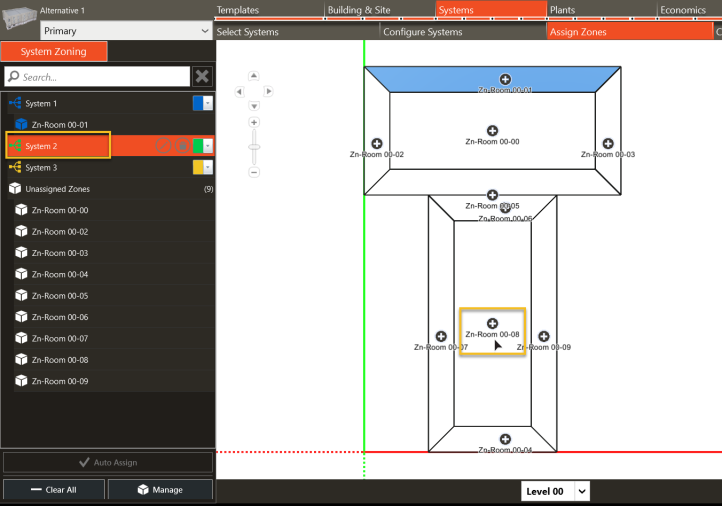This screenshot has height=506, width=722.
Task: Open System 1 color dropdown arrow
Action: click(208, 103)
